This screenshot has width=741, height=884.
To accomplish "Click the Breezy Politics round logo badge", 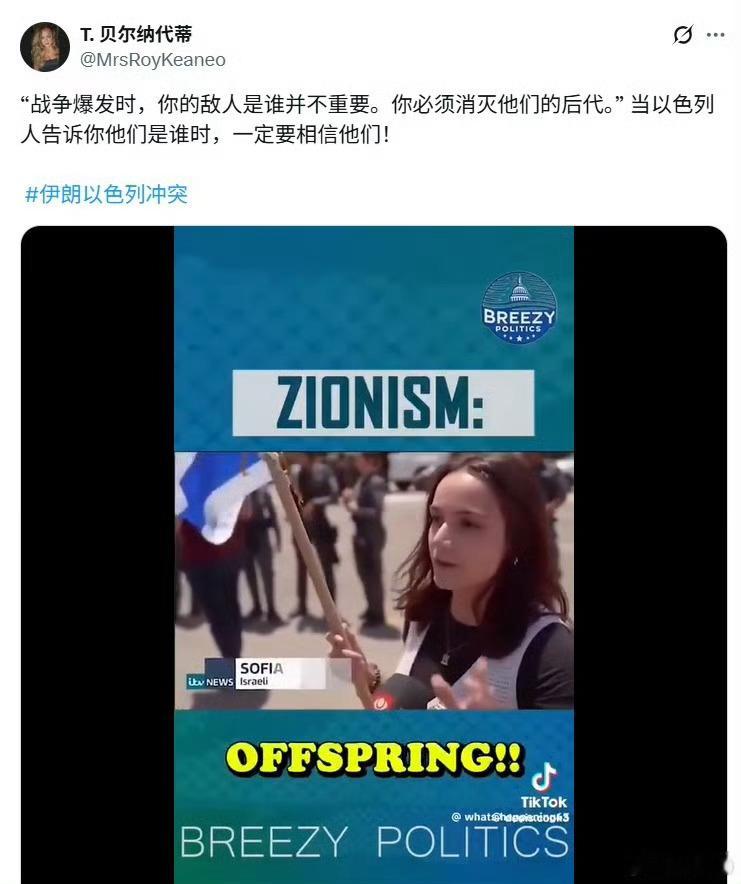I will point(519,308).
